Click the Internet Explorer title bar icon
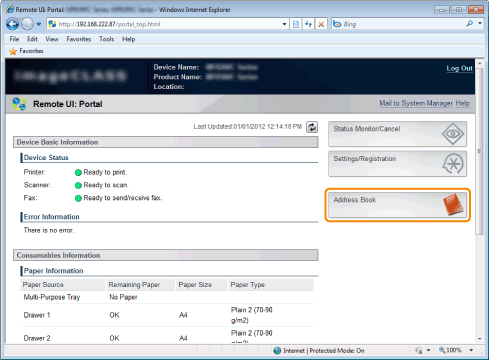Screen dimensions: 489x361 [10, 9]
